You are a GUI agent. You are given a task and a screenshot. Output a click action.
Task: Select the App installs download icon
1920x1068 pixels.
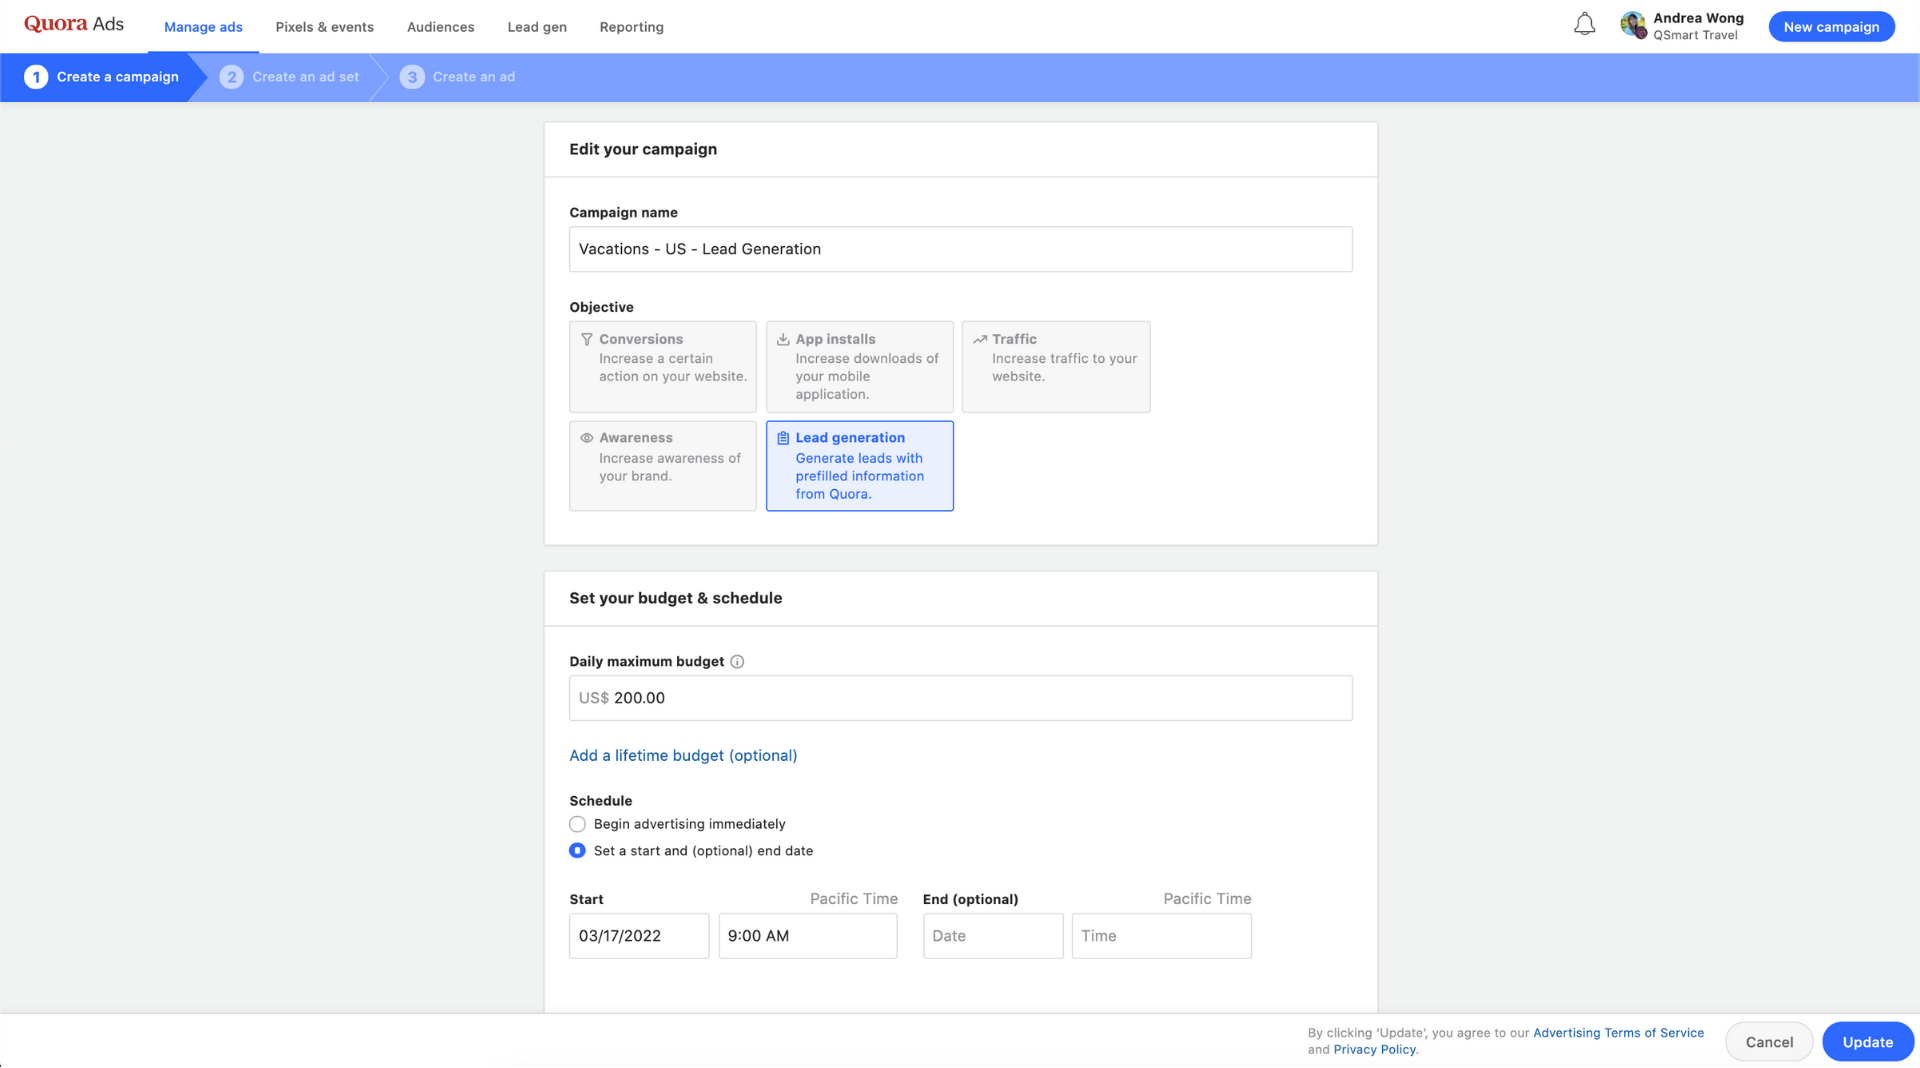783,340
